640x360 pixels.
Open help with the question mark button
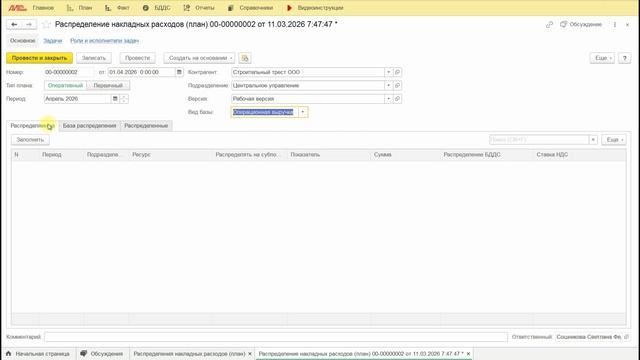(624, 58)
